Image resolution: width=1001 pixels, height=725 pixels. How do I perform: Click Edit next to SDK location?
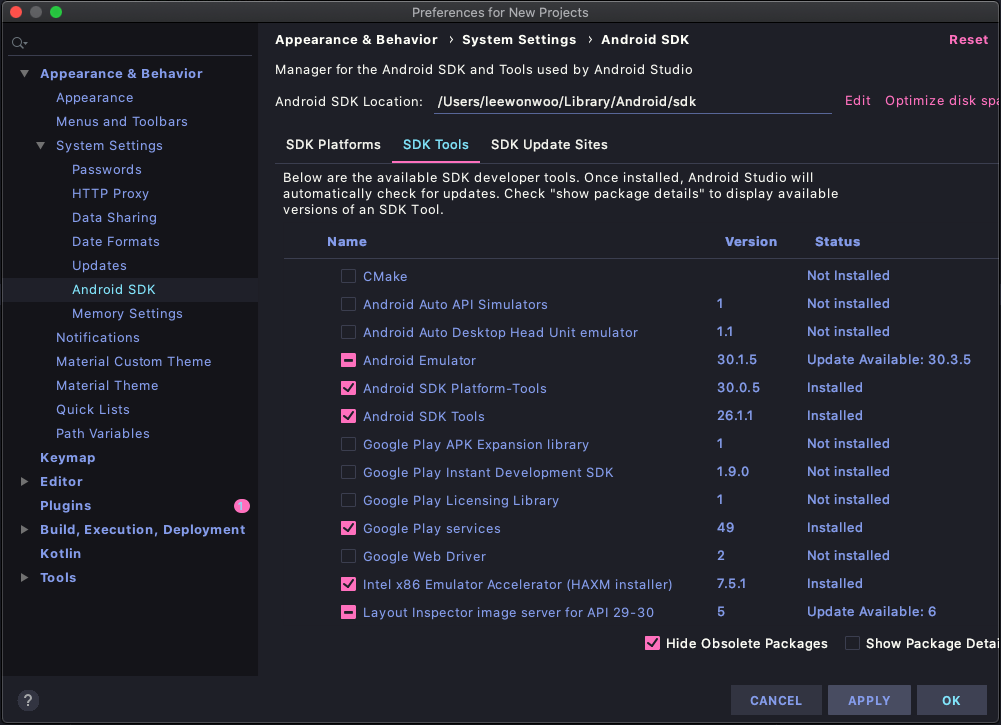tap(857, 101)
